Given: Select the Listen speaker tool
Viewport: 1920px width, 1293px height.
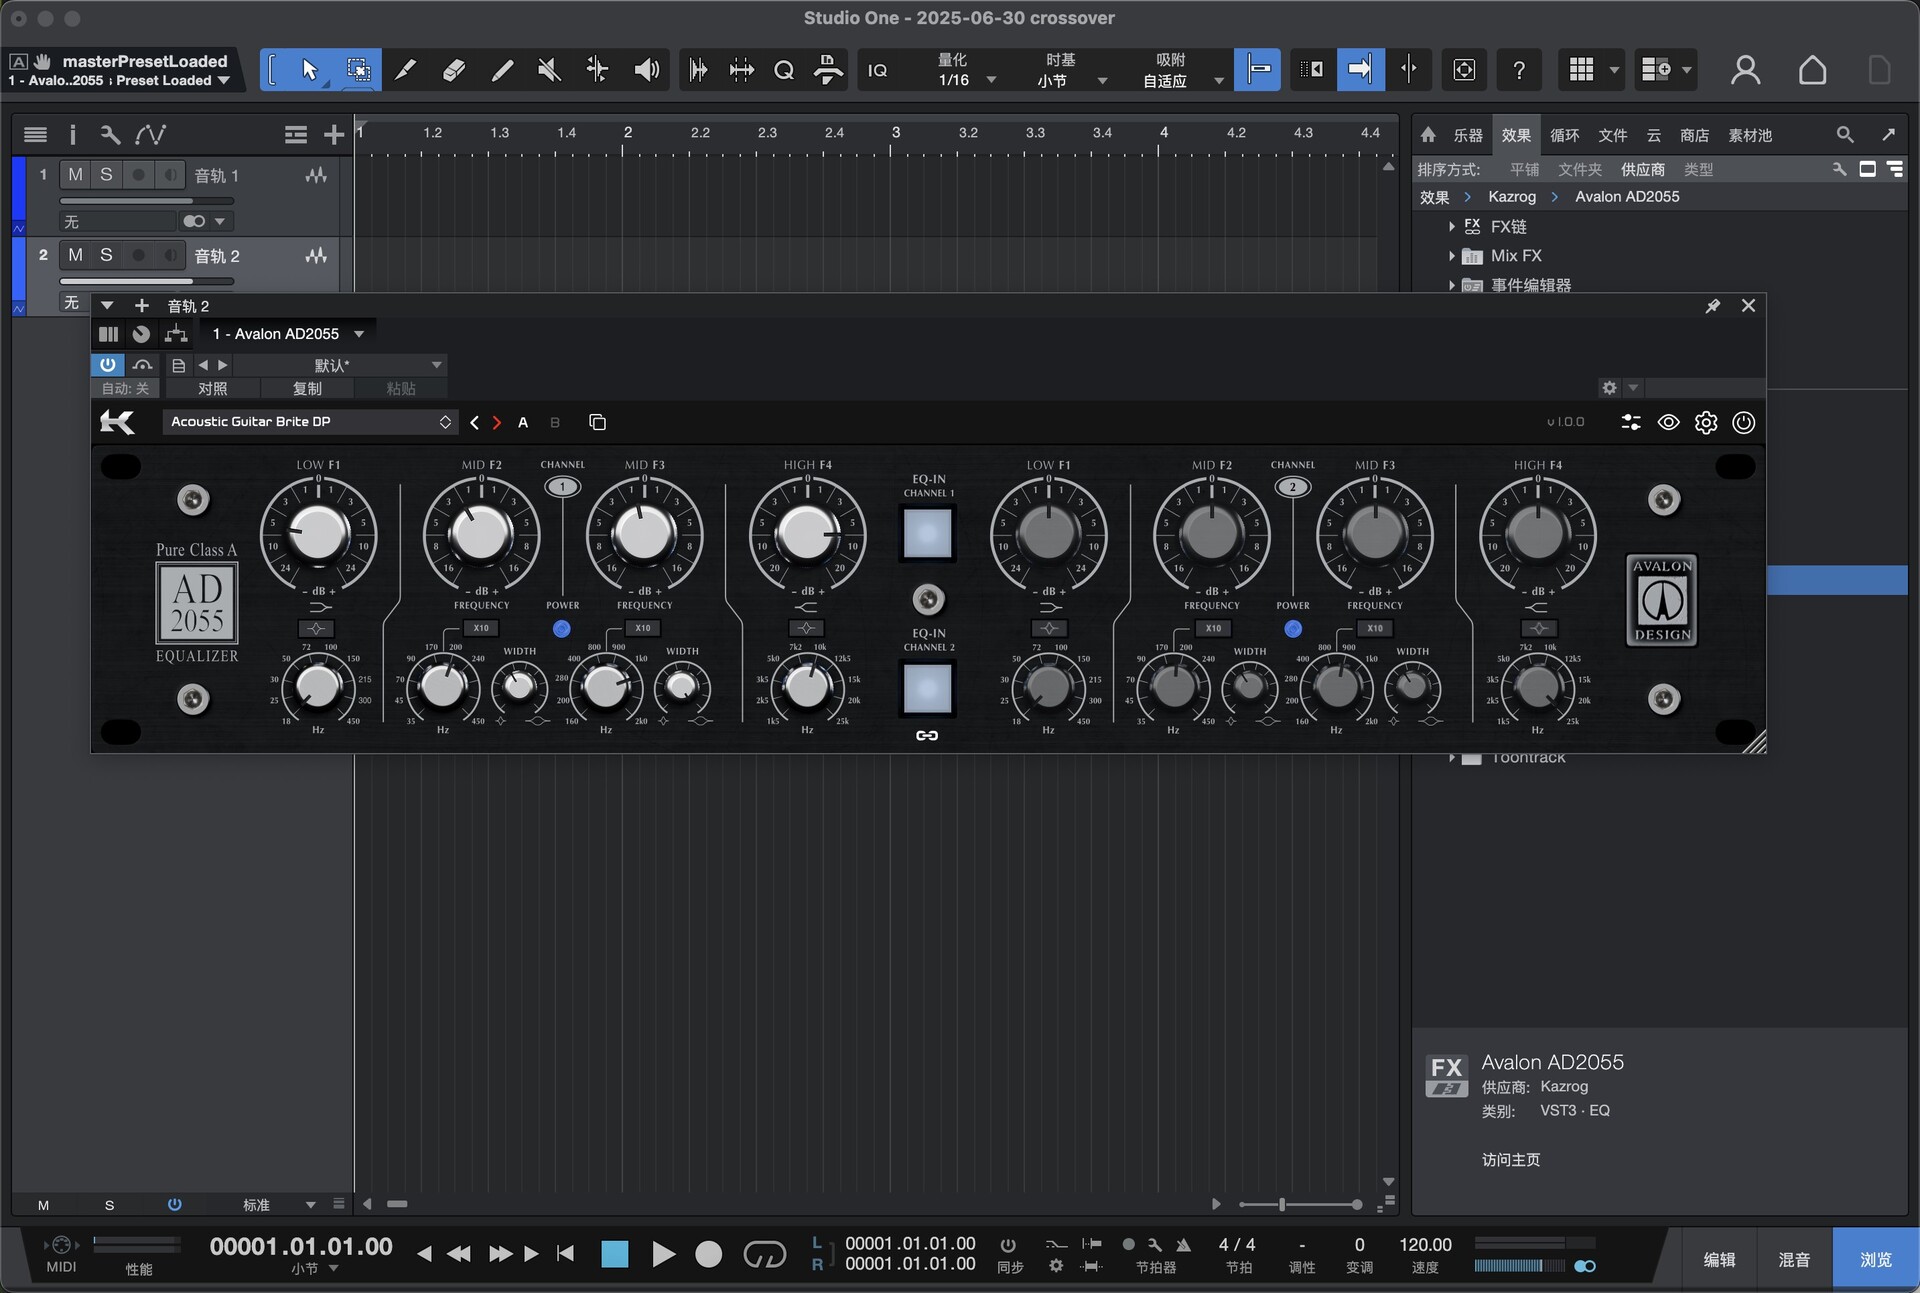Looking at the screenshot, I should pos(646,69).
